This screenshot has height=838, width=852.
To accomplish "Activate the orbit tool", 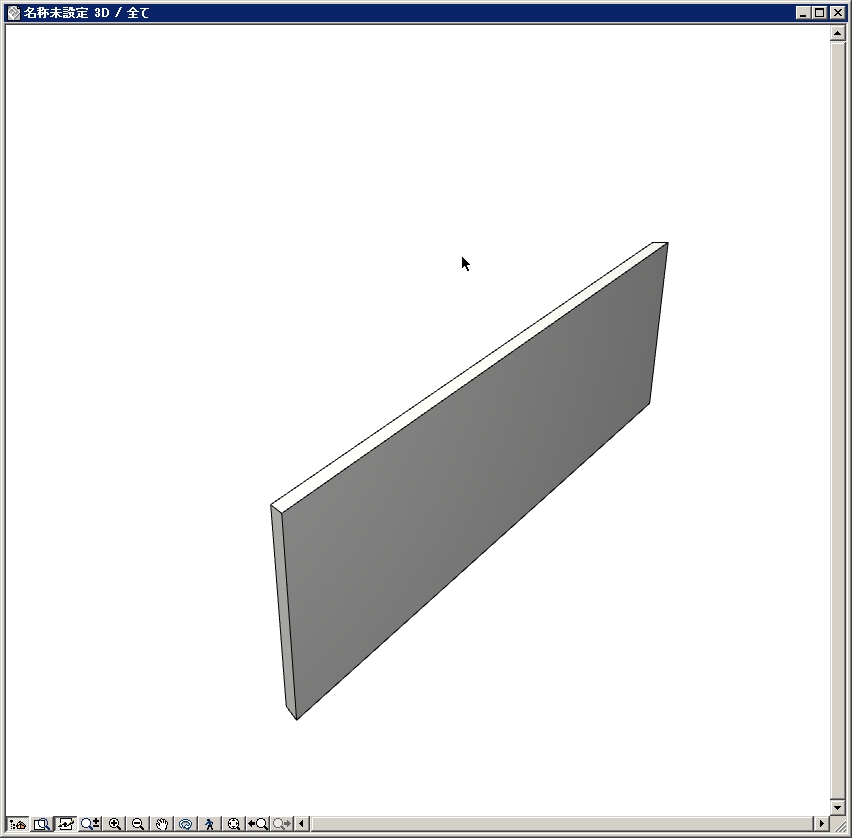I will pyautogui.click(x=185, y=824).
